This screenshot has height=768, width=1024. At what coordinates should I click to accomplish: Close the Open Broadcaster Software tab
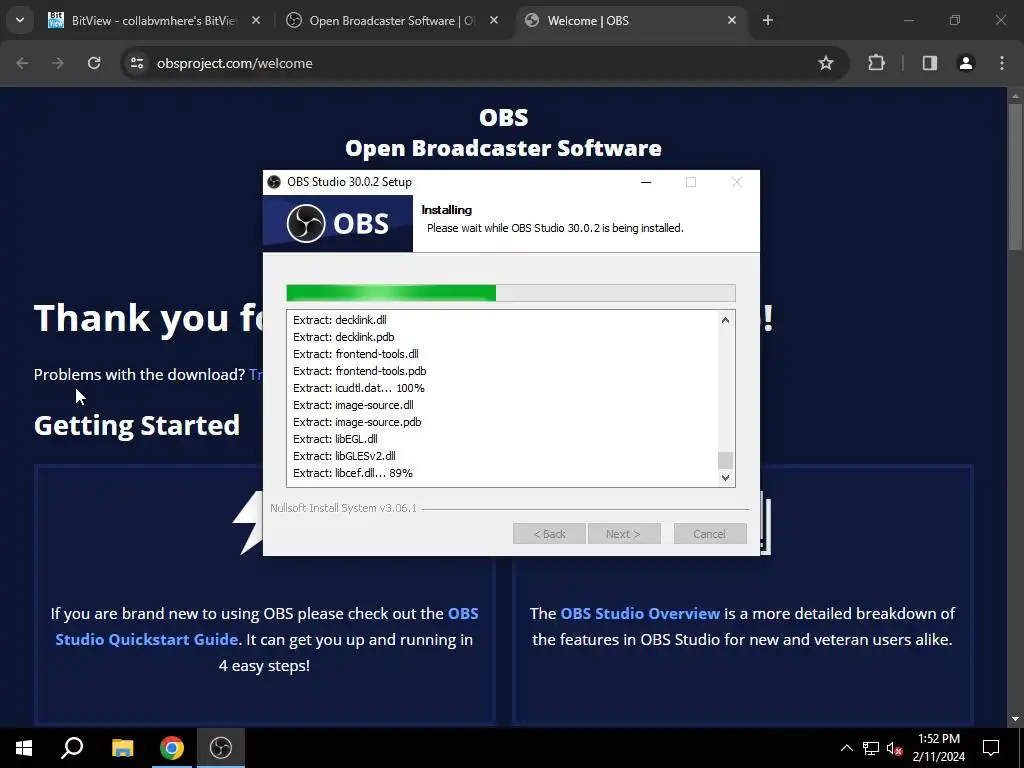(494, 20)
